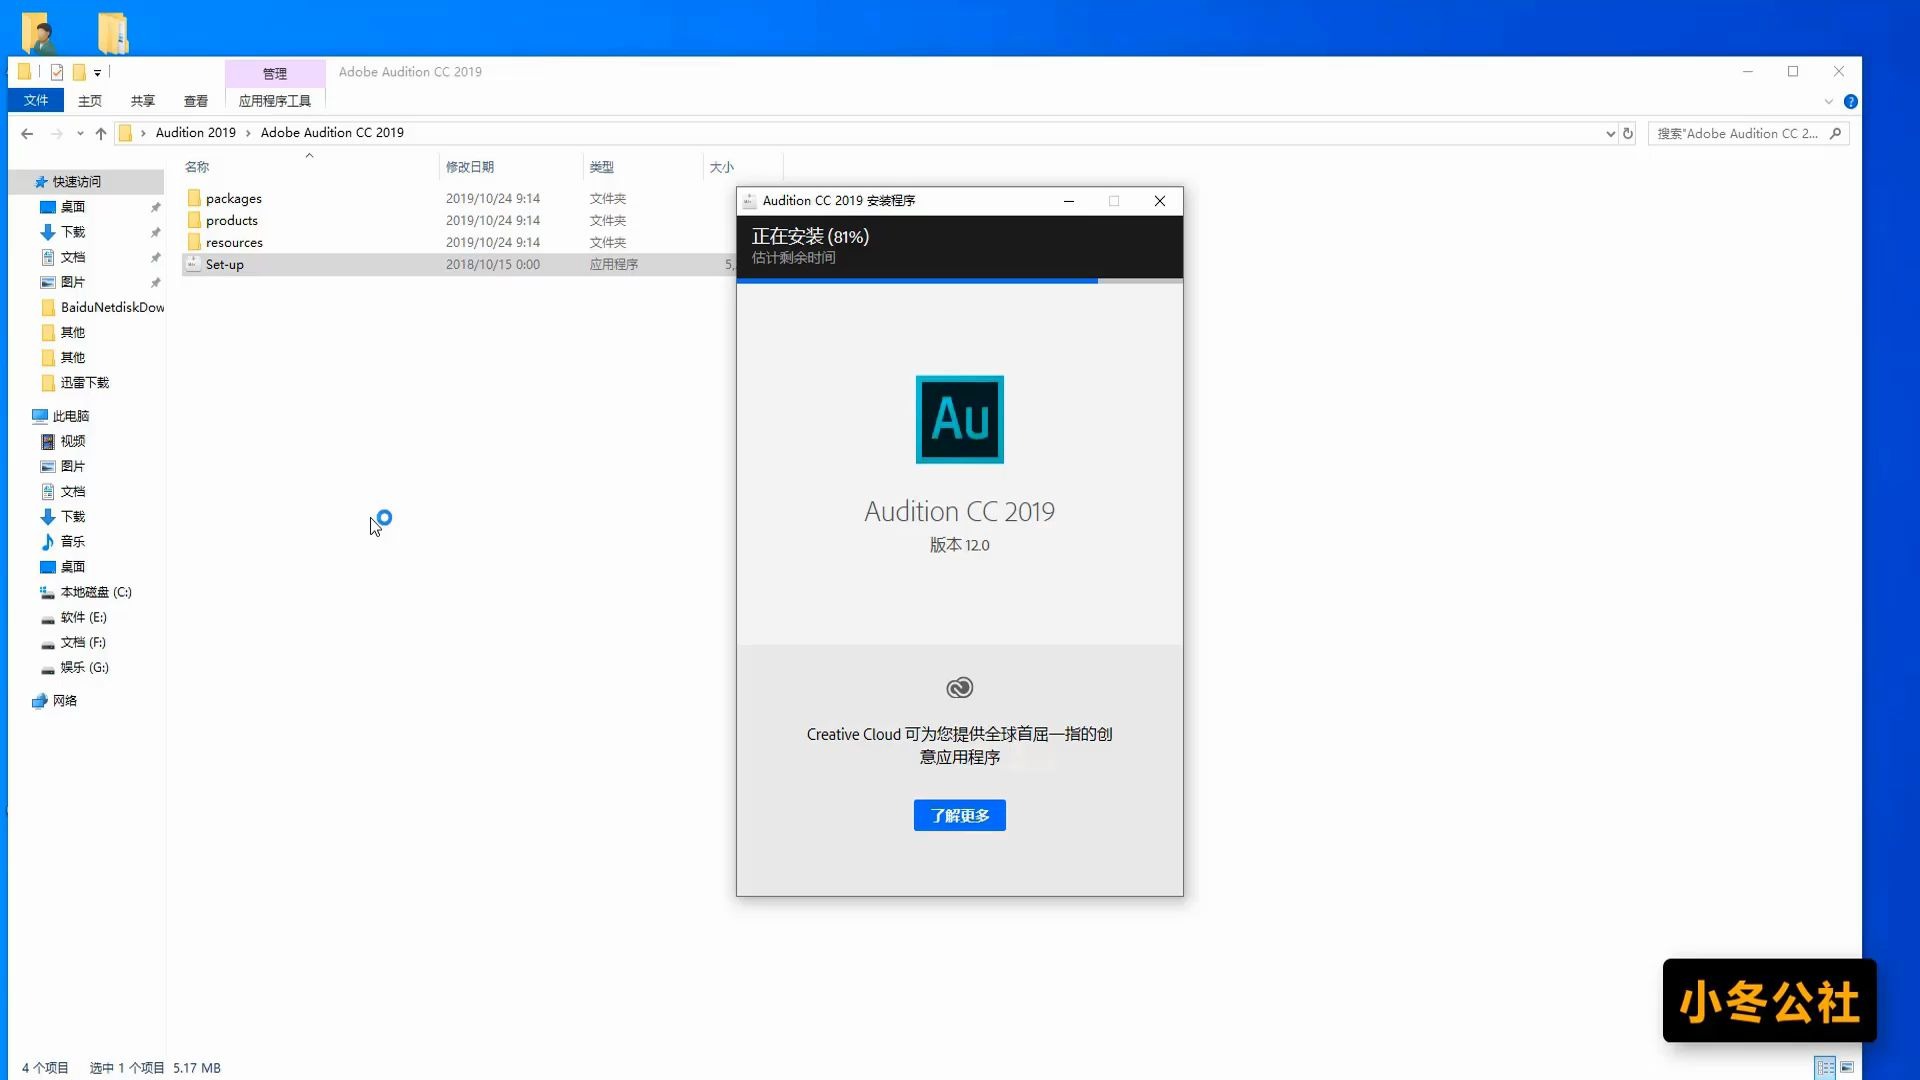Open the recent locations dropdown arrow
This screenshot has height=1080, width=1920.
tap(80, 133)
